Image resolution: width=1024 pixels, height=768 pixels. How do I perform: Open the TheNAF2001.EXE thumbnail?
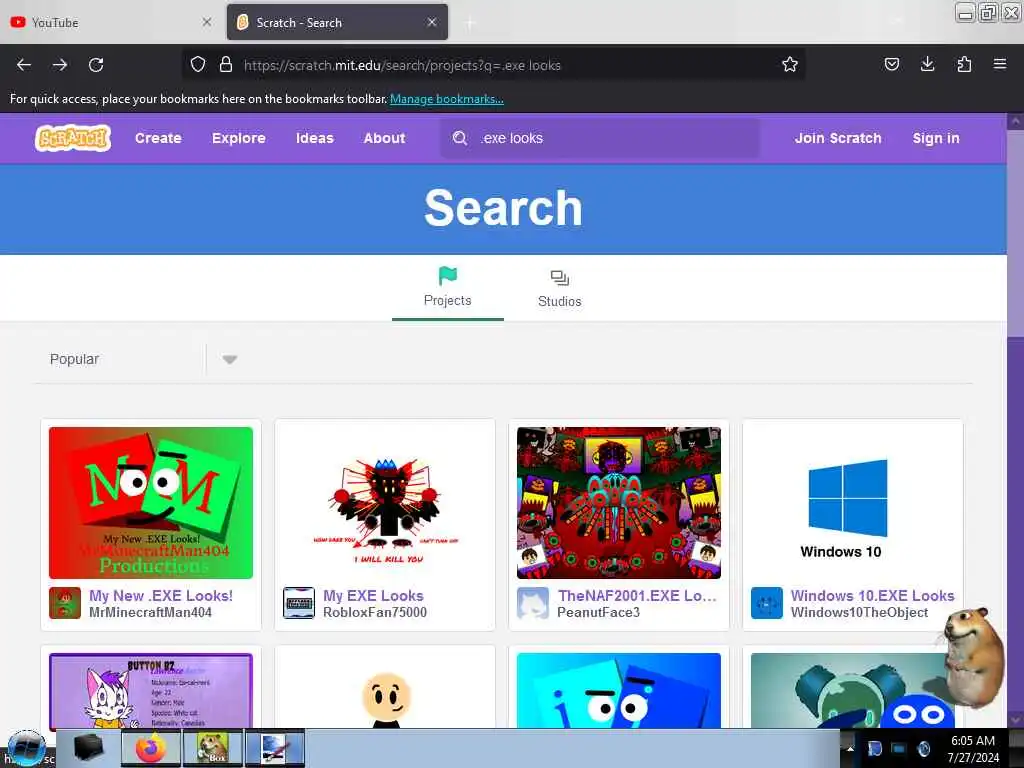(618, 503)
